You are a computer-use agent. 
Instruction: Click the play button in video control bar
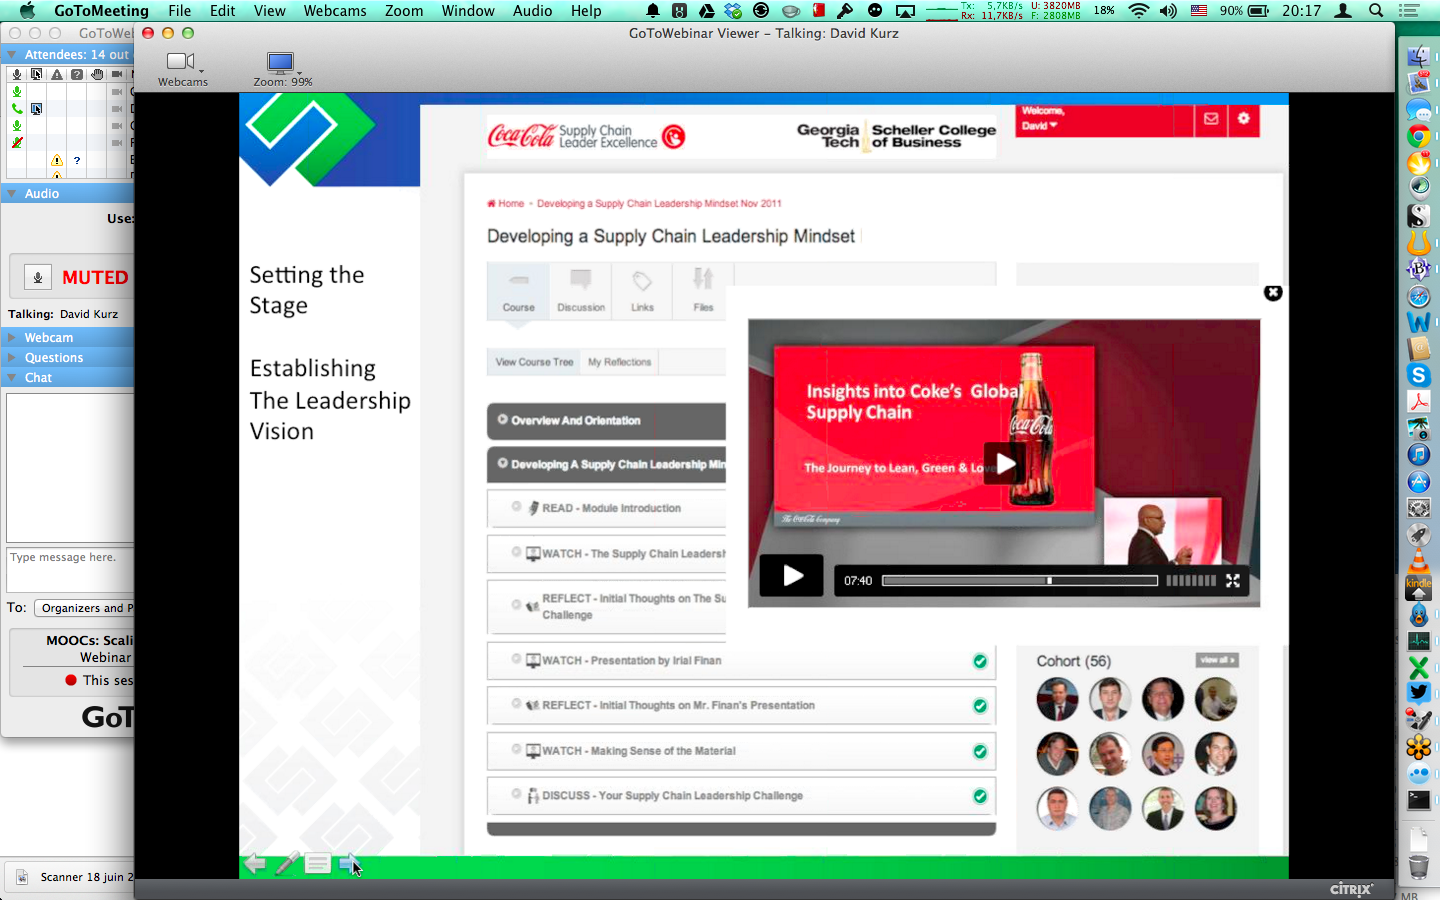[x=791, y=576]
